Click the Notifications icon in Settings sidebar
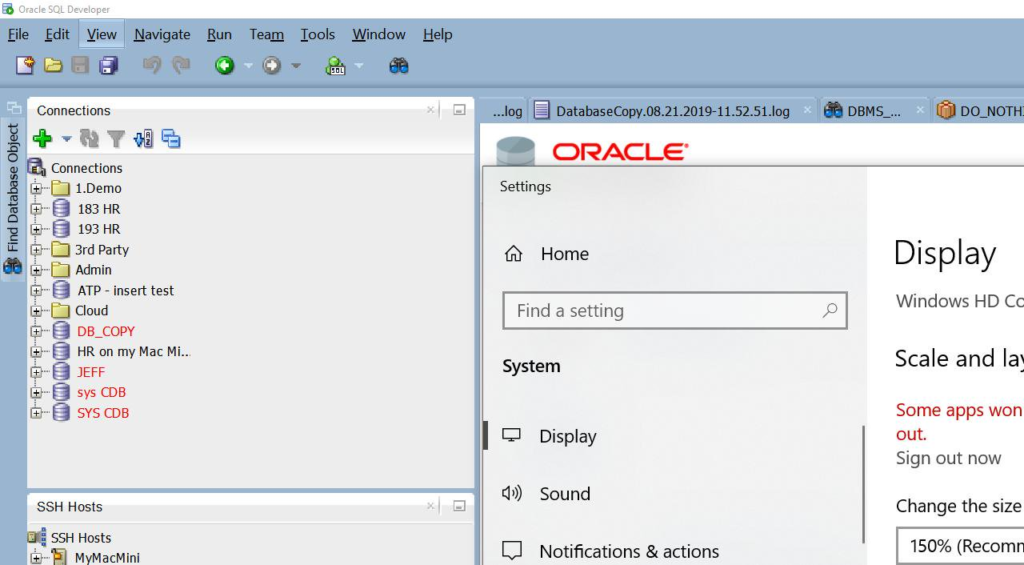This screenshot has height=565, width=1024. click(x=511, y=551)
